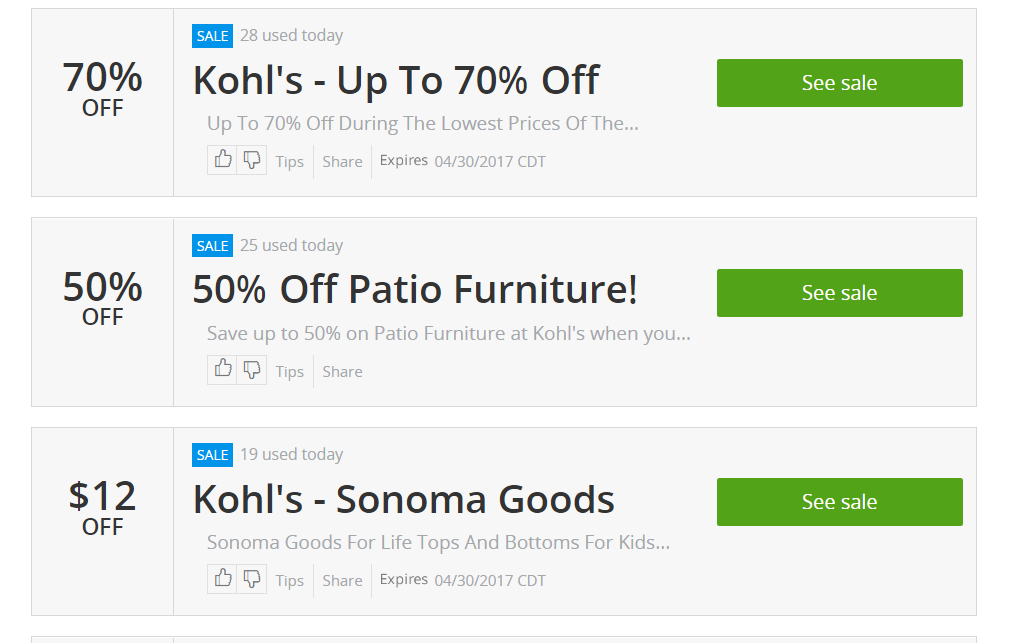This screenshot has width=1026, height=643.
Task: Open Tips for the Sonoma Goods deal
Action: click(289, 581)
